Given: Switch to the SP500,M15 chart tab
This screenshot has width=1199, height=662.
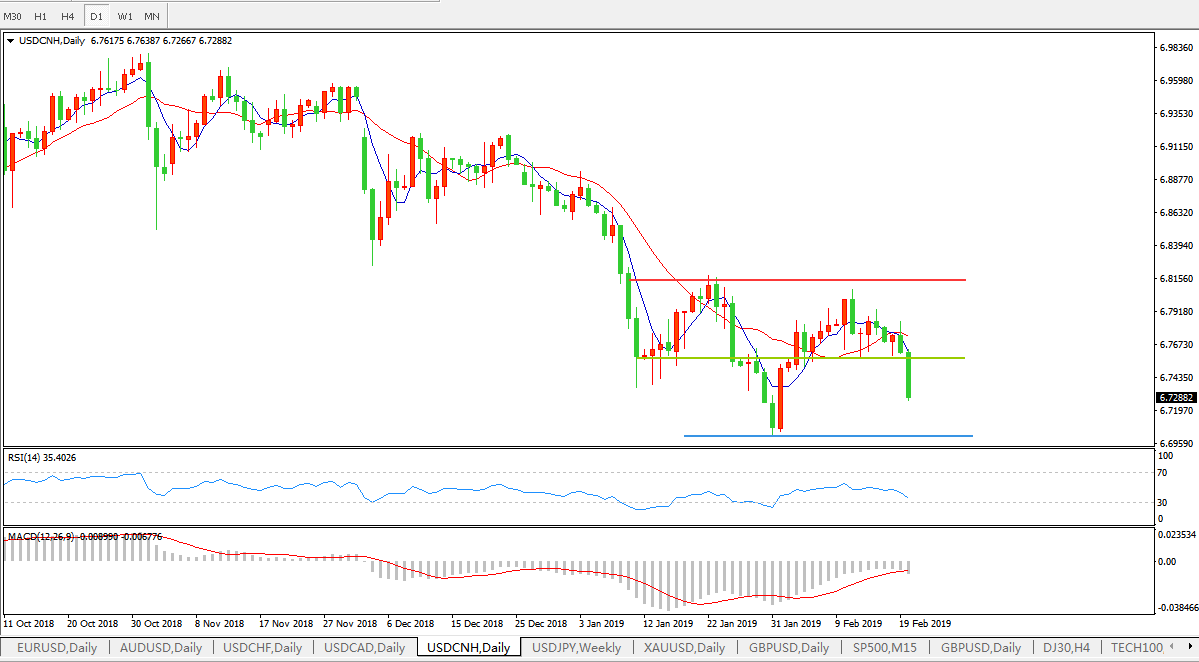Looking at the screenshot, I should pyautogui.click(x=889, y=648).
